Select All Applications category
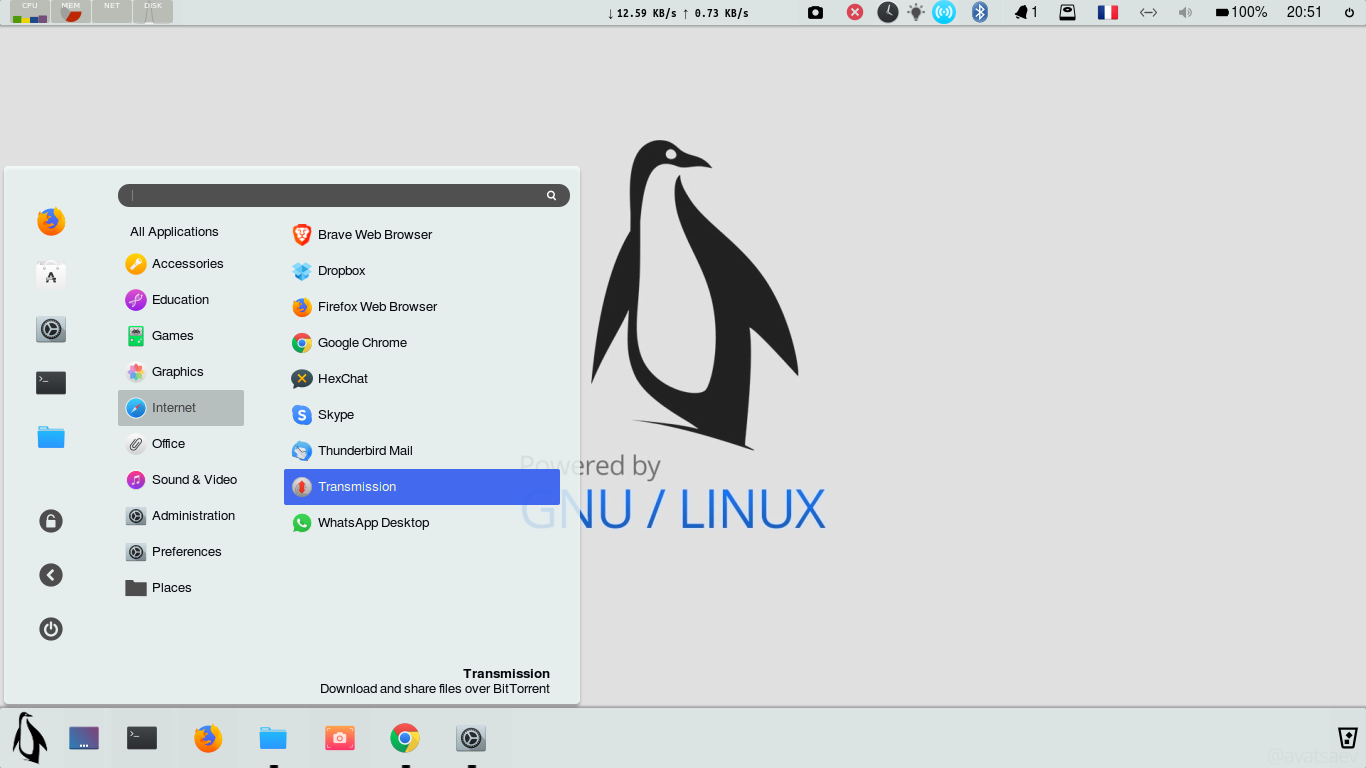1366x768 pixels. pyautogui.click(x=174, y=231)
